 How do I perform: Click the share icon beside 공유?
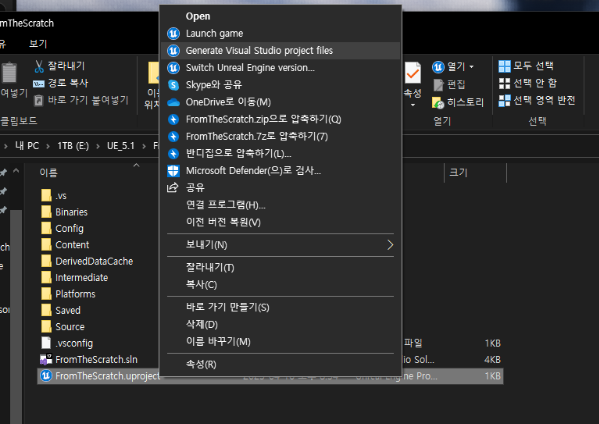coord(173,188)
